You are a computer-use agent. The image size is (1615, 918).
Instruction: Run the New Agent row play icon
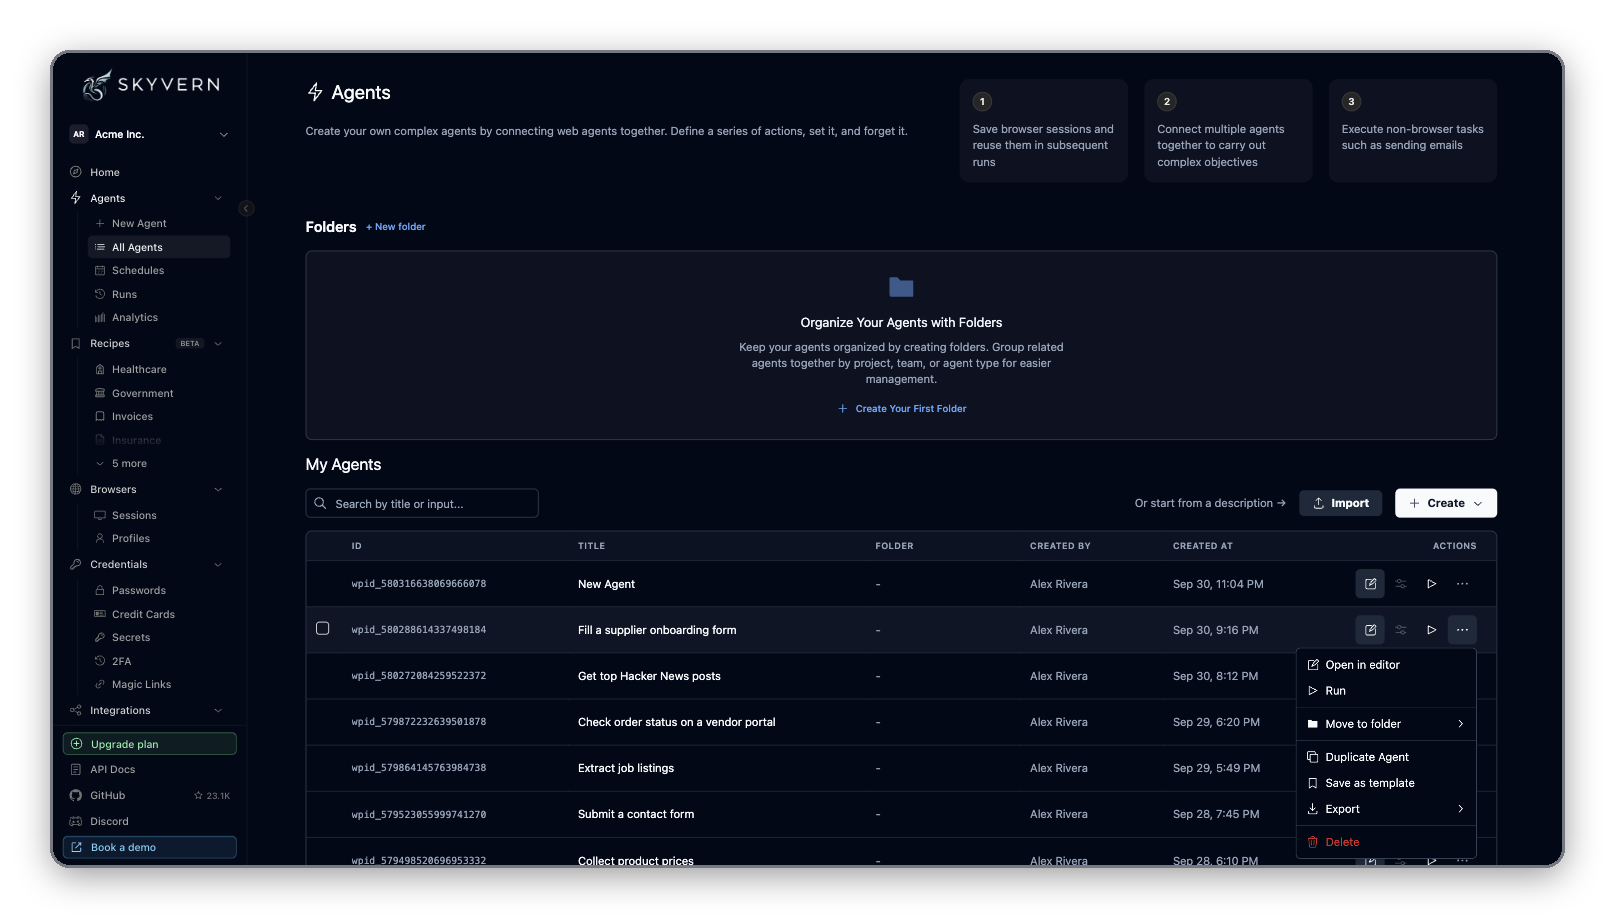pyautogui.click(x=1431, y=584)
